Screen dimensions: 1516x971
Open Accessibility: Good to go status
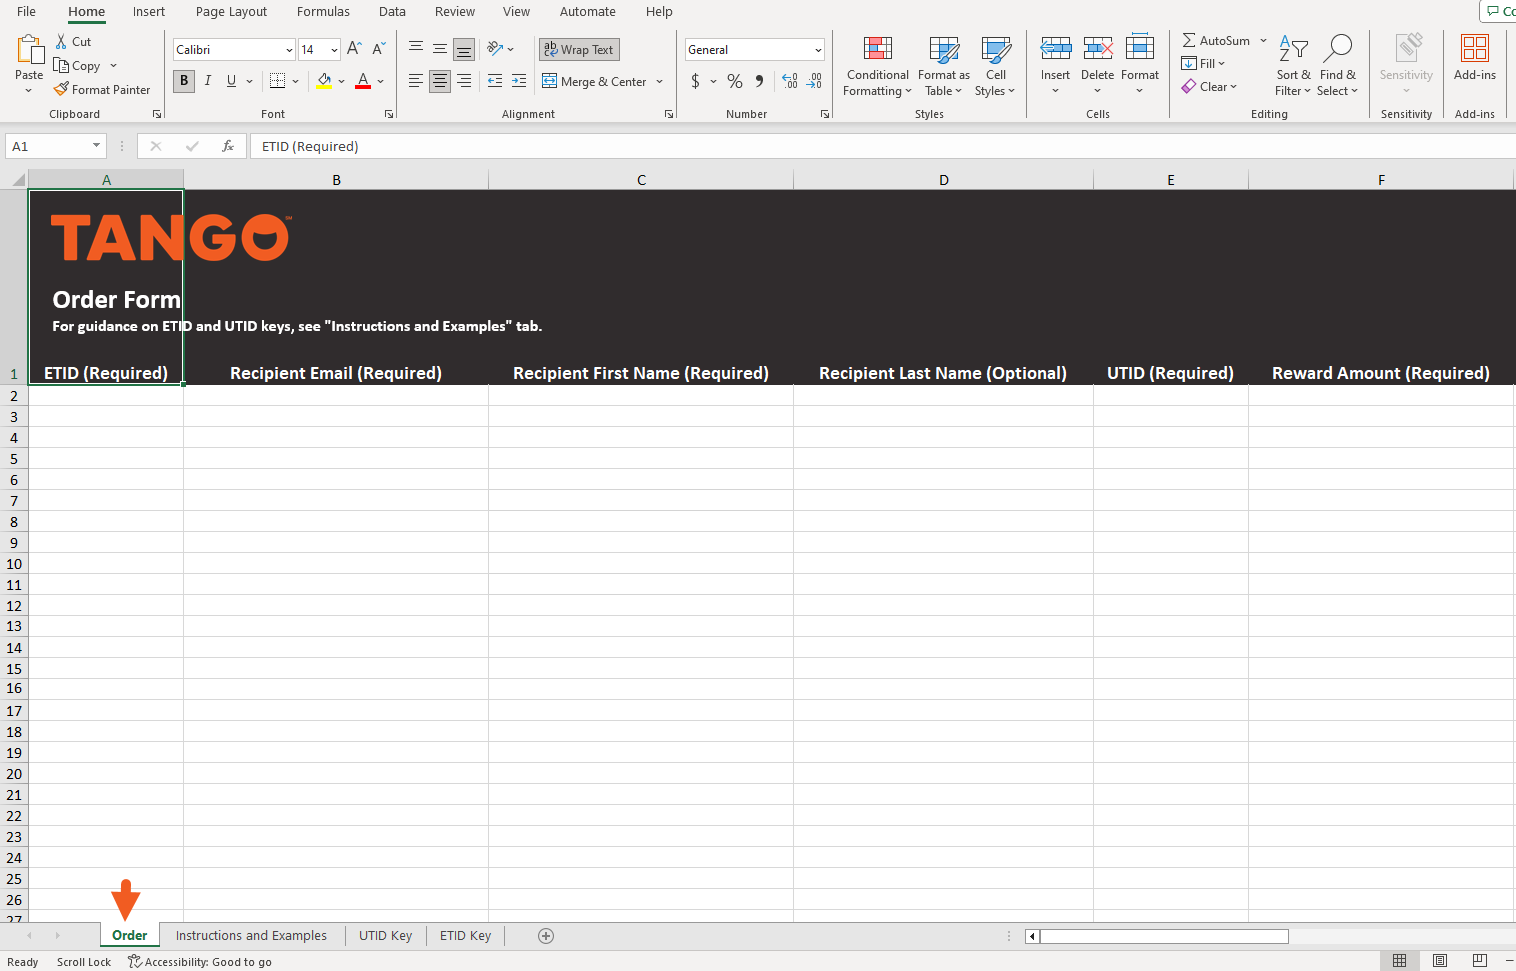point(200,962)
